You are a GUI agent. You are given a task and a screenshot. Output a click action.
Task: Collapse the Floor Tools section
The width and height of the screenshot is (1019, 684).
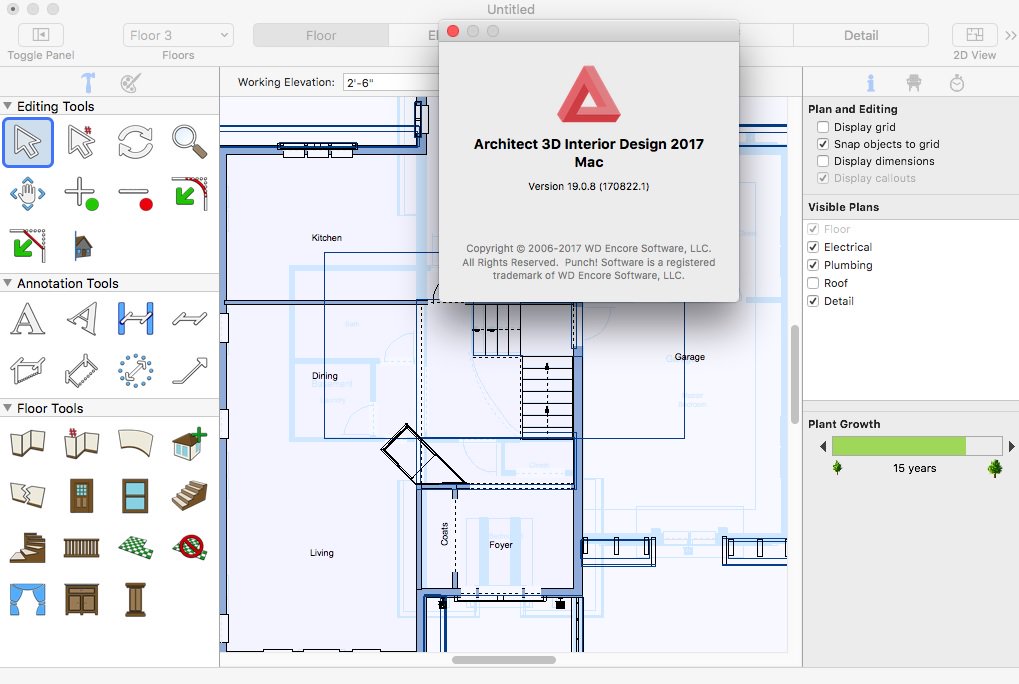pyautogui.click(x=7, y=408)
